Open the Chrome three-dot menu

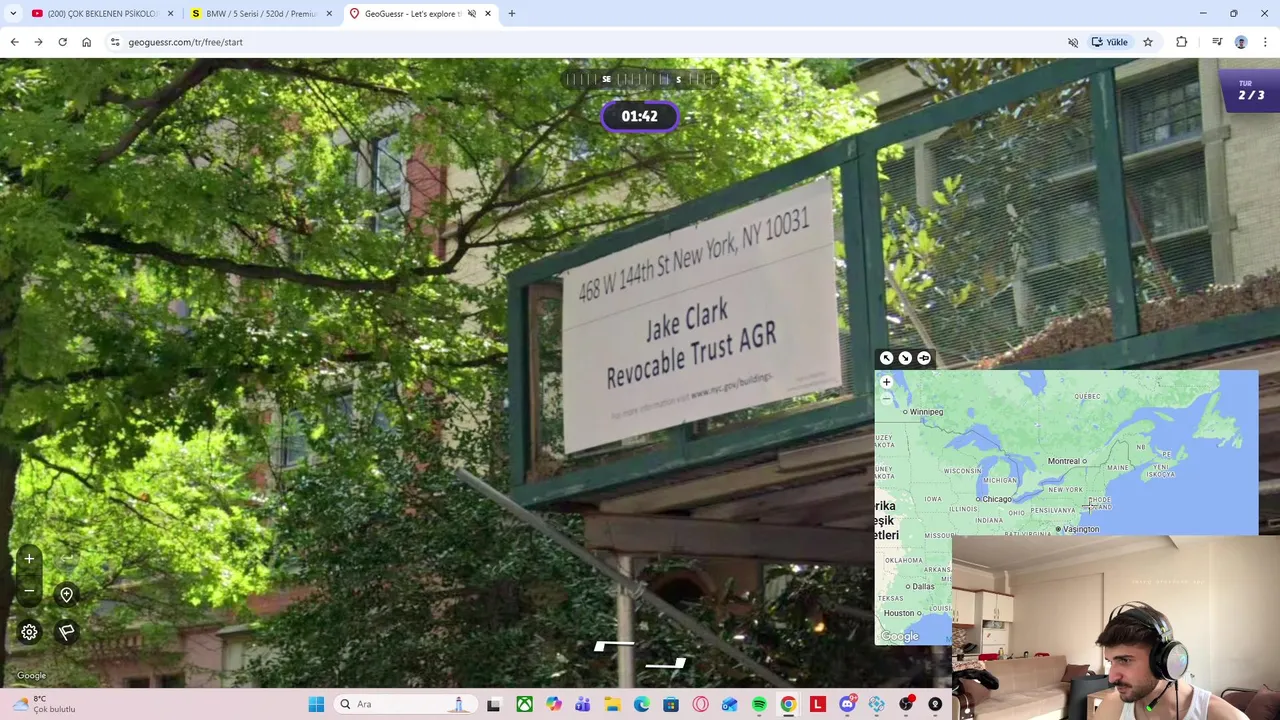(x=1266, y=42)
